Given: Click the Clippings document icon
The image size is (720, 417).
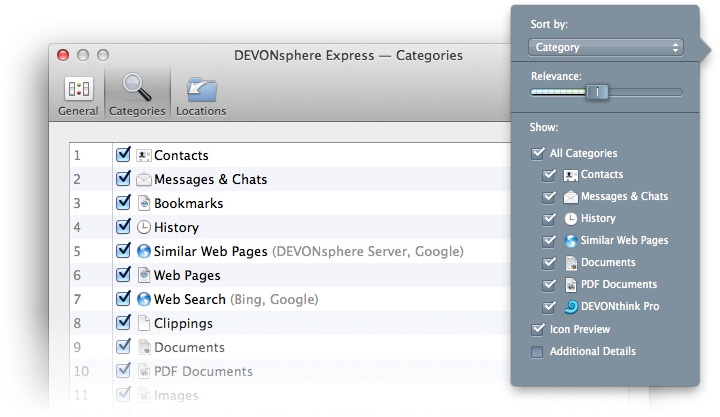Looking at the screenshot, I should click(x=143, y=323).
